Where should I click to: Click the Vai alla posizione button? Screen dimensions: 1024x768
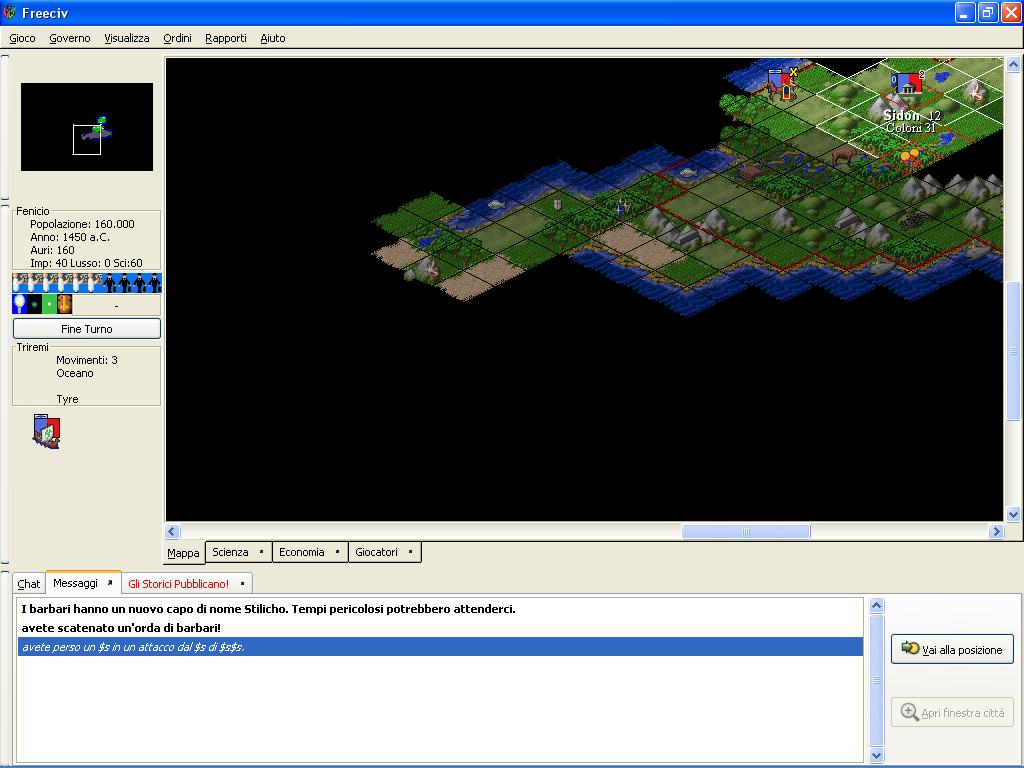click(952, 649)
